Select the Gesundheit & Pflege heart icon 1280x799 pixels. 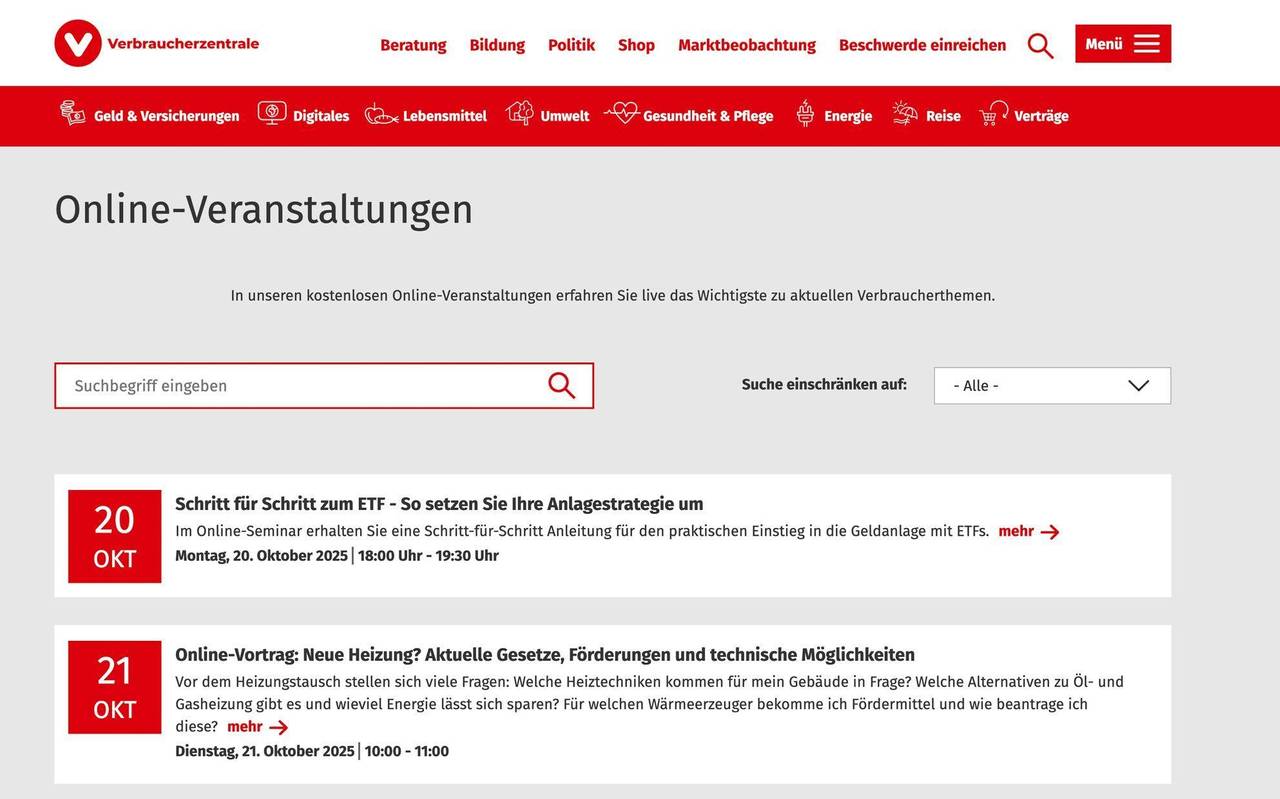623,113
